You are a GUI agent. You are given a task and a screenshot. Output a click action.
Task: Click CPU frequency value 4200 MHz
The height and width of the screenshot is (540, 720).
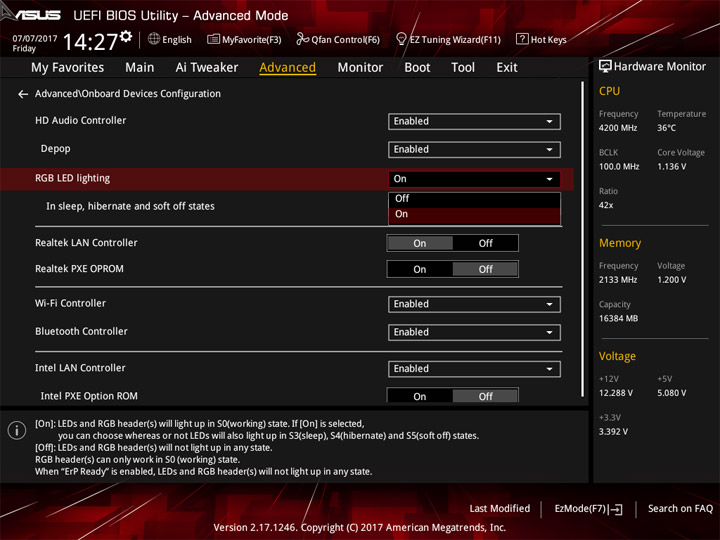coord(618,128)
